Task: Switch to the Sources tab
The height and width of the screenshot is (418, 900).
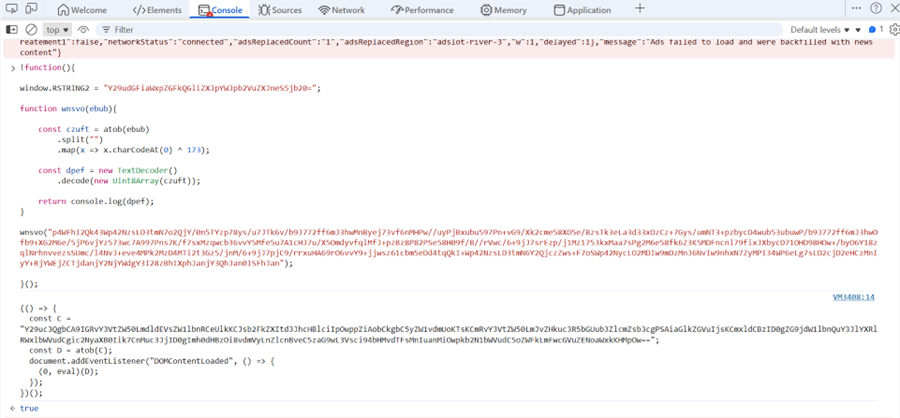Action: 280,10
